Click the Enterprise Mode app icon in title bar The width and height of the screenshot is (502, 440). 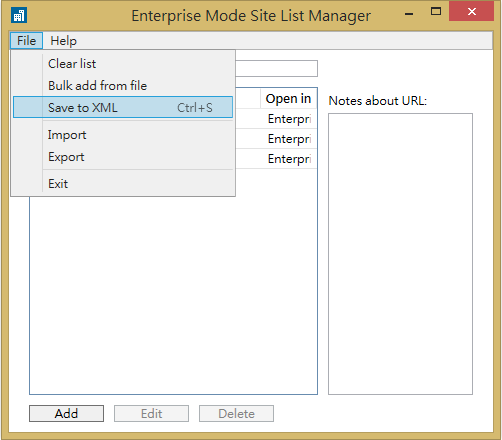click(19, 15)
